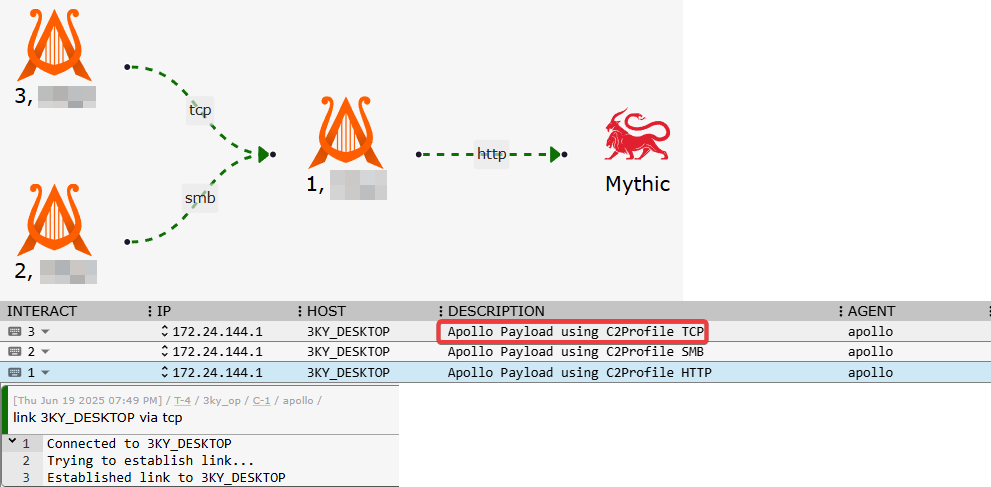This screenshot has width=991, height=487.
Task: Open the keyboard interact icon for callback 1
Action: coord(15,373)
